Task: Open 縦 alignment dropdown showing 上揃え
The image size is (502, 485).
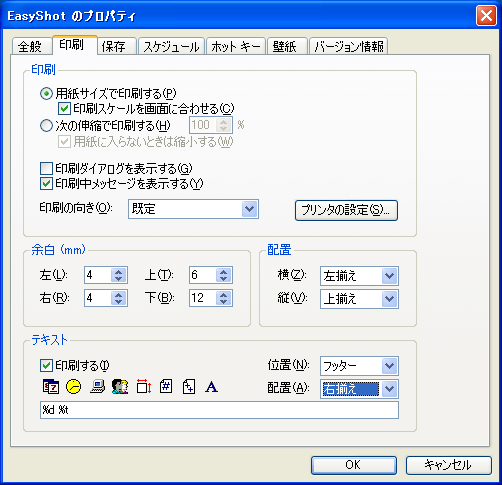Action: [359, 299]
